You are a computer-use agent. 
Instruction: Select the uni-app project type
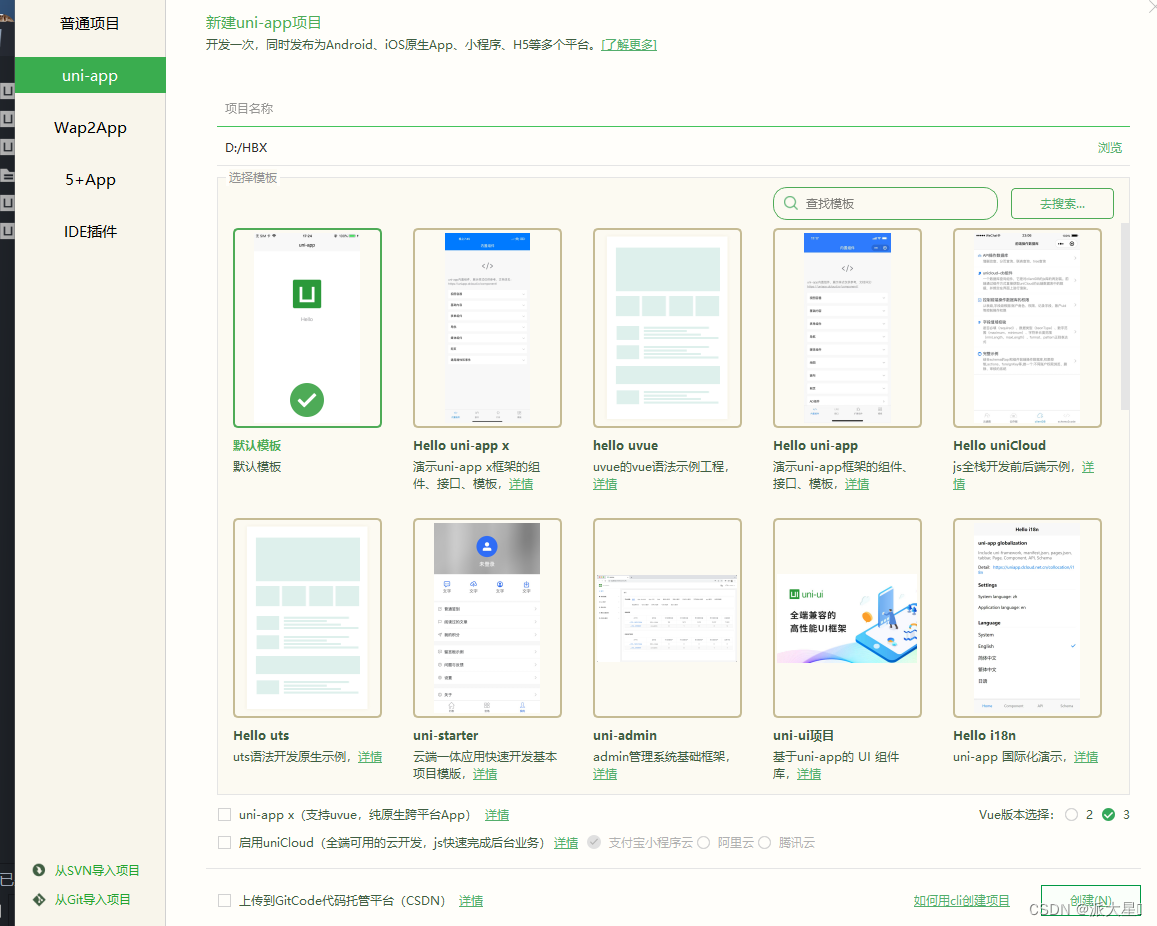point(90,75)
